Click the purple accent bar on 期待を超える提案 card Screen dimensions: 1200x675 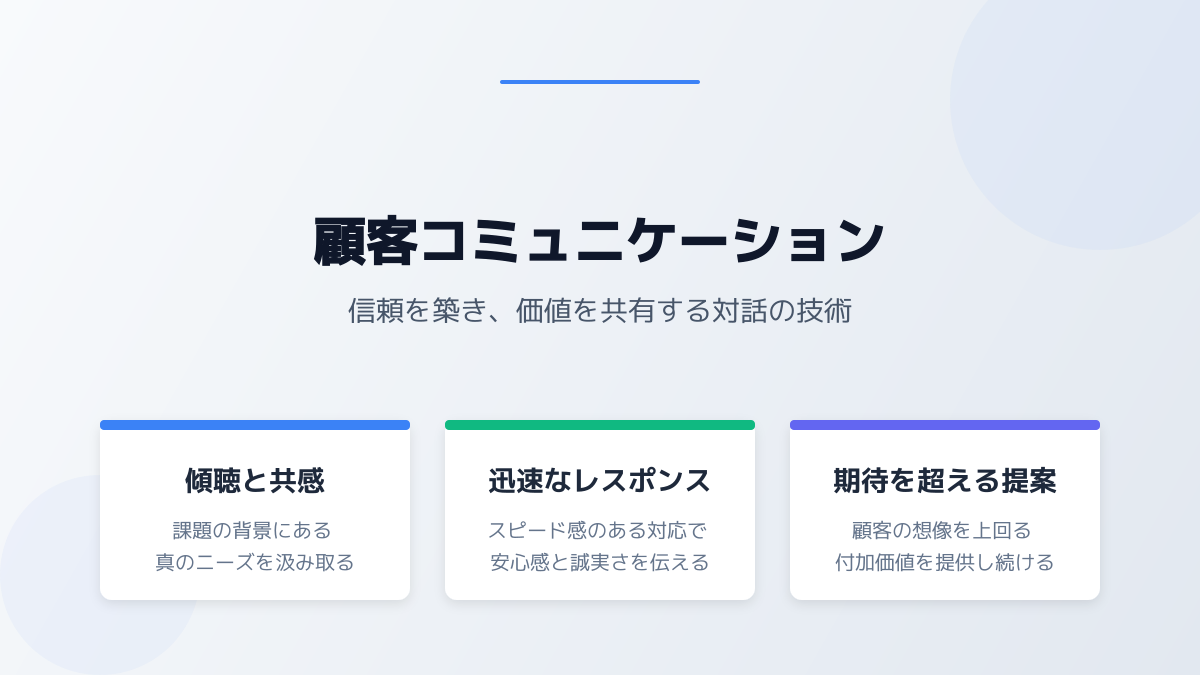point(945,425)
